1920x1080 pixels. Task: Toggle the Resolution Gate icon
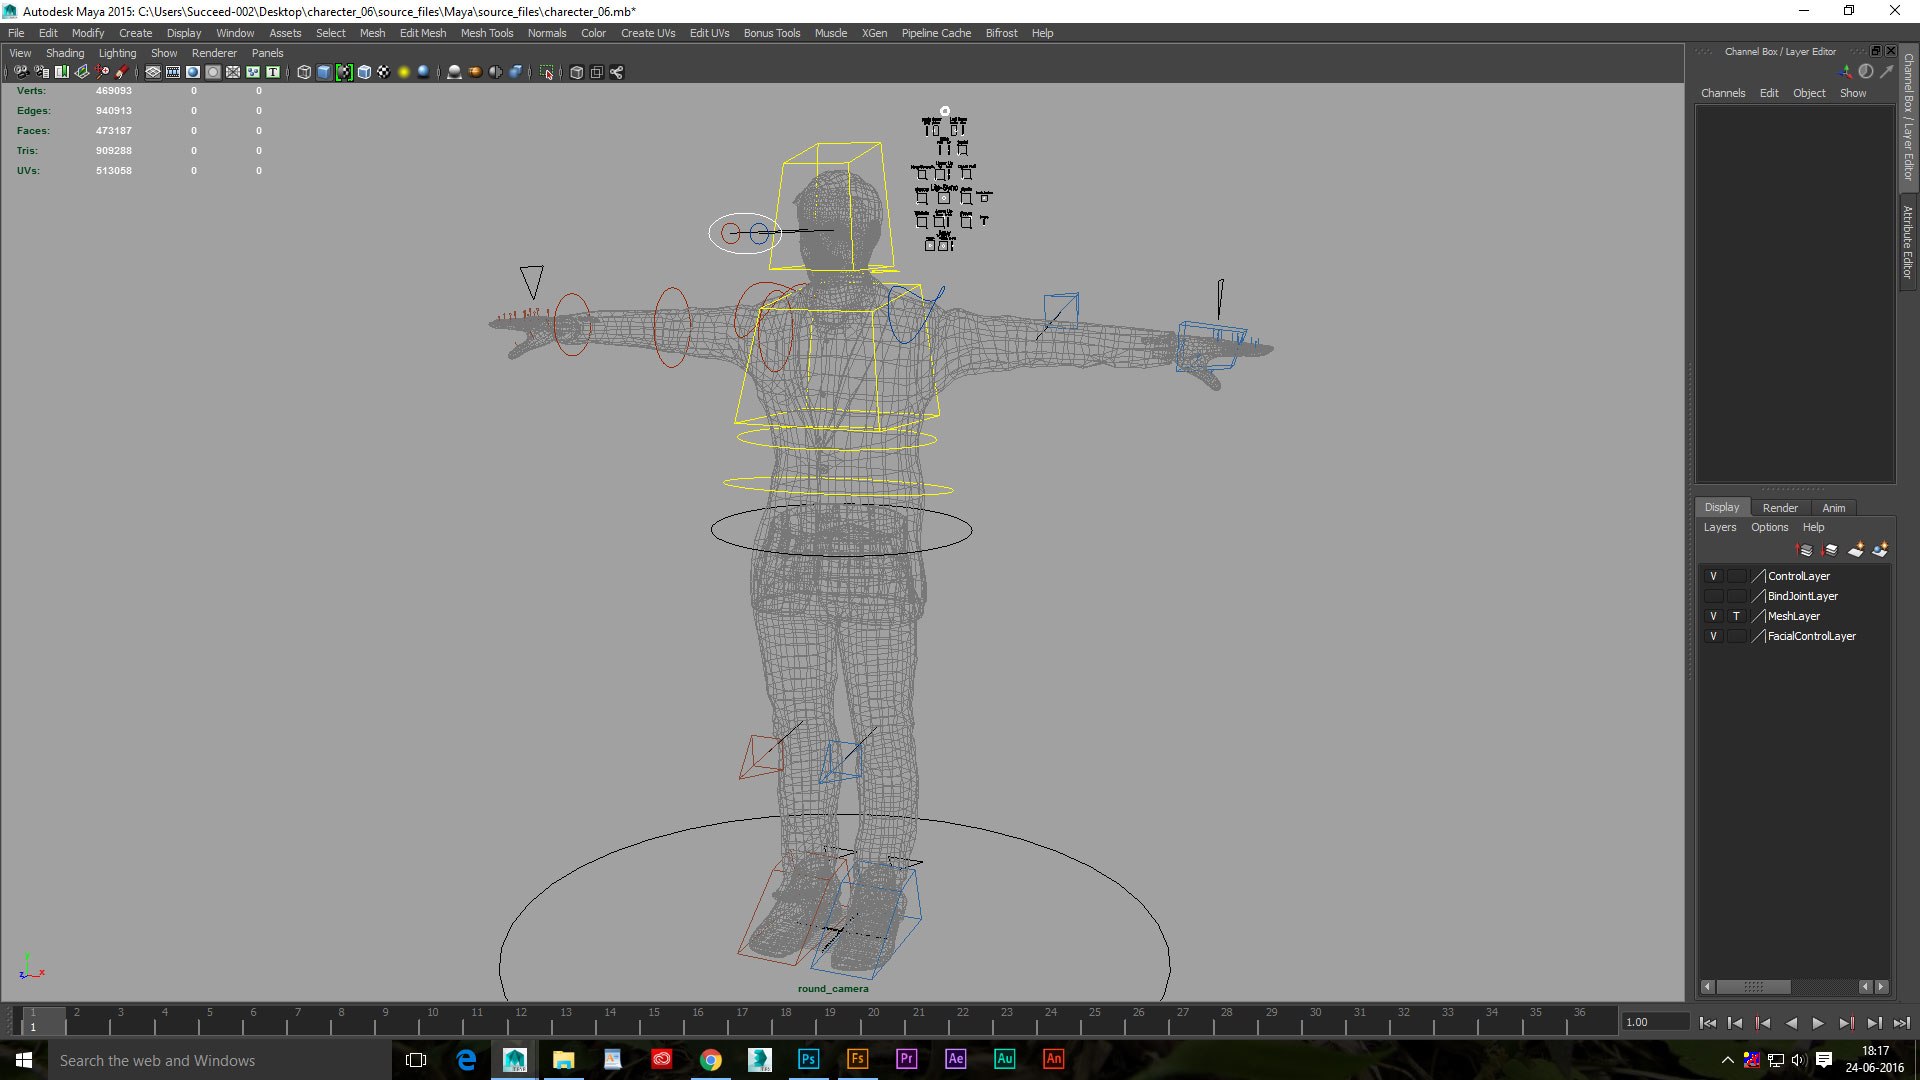click(193, 72)
